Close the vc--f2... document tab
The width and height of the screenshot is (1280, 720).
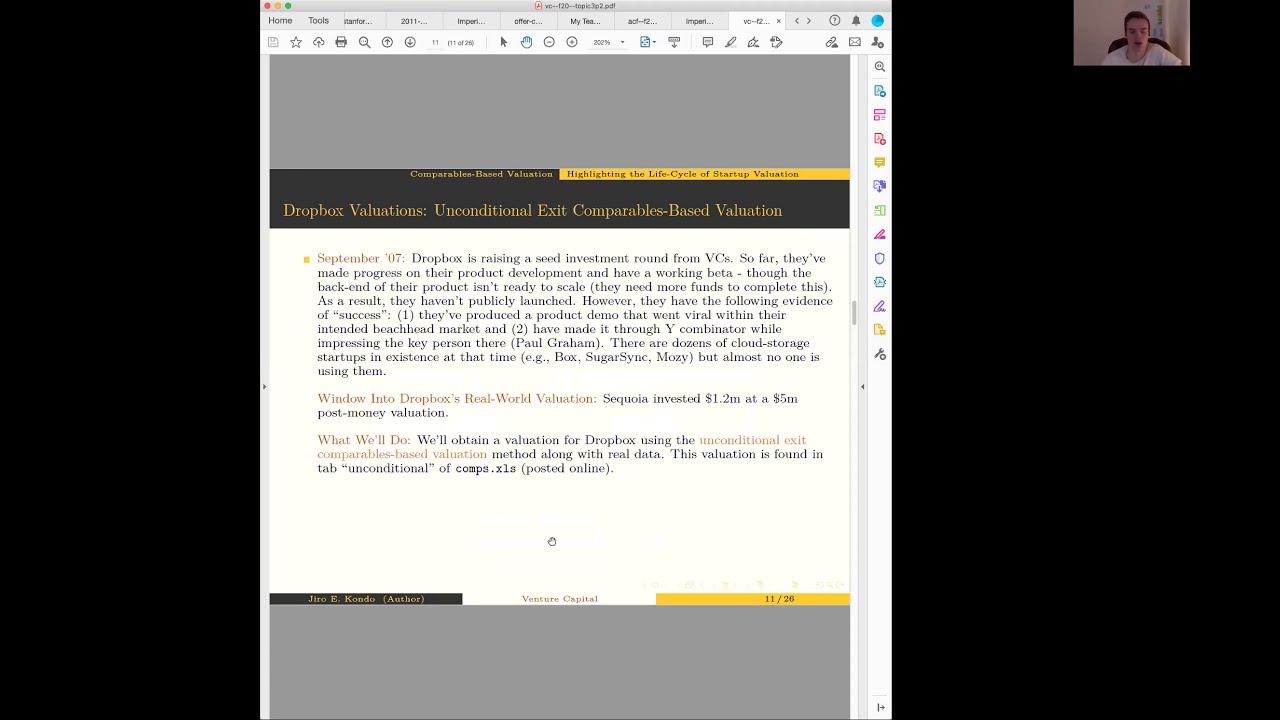tap(779, 21)
